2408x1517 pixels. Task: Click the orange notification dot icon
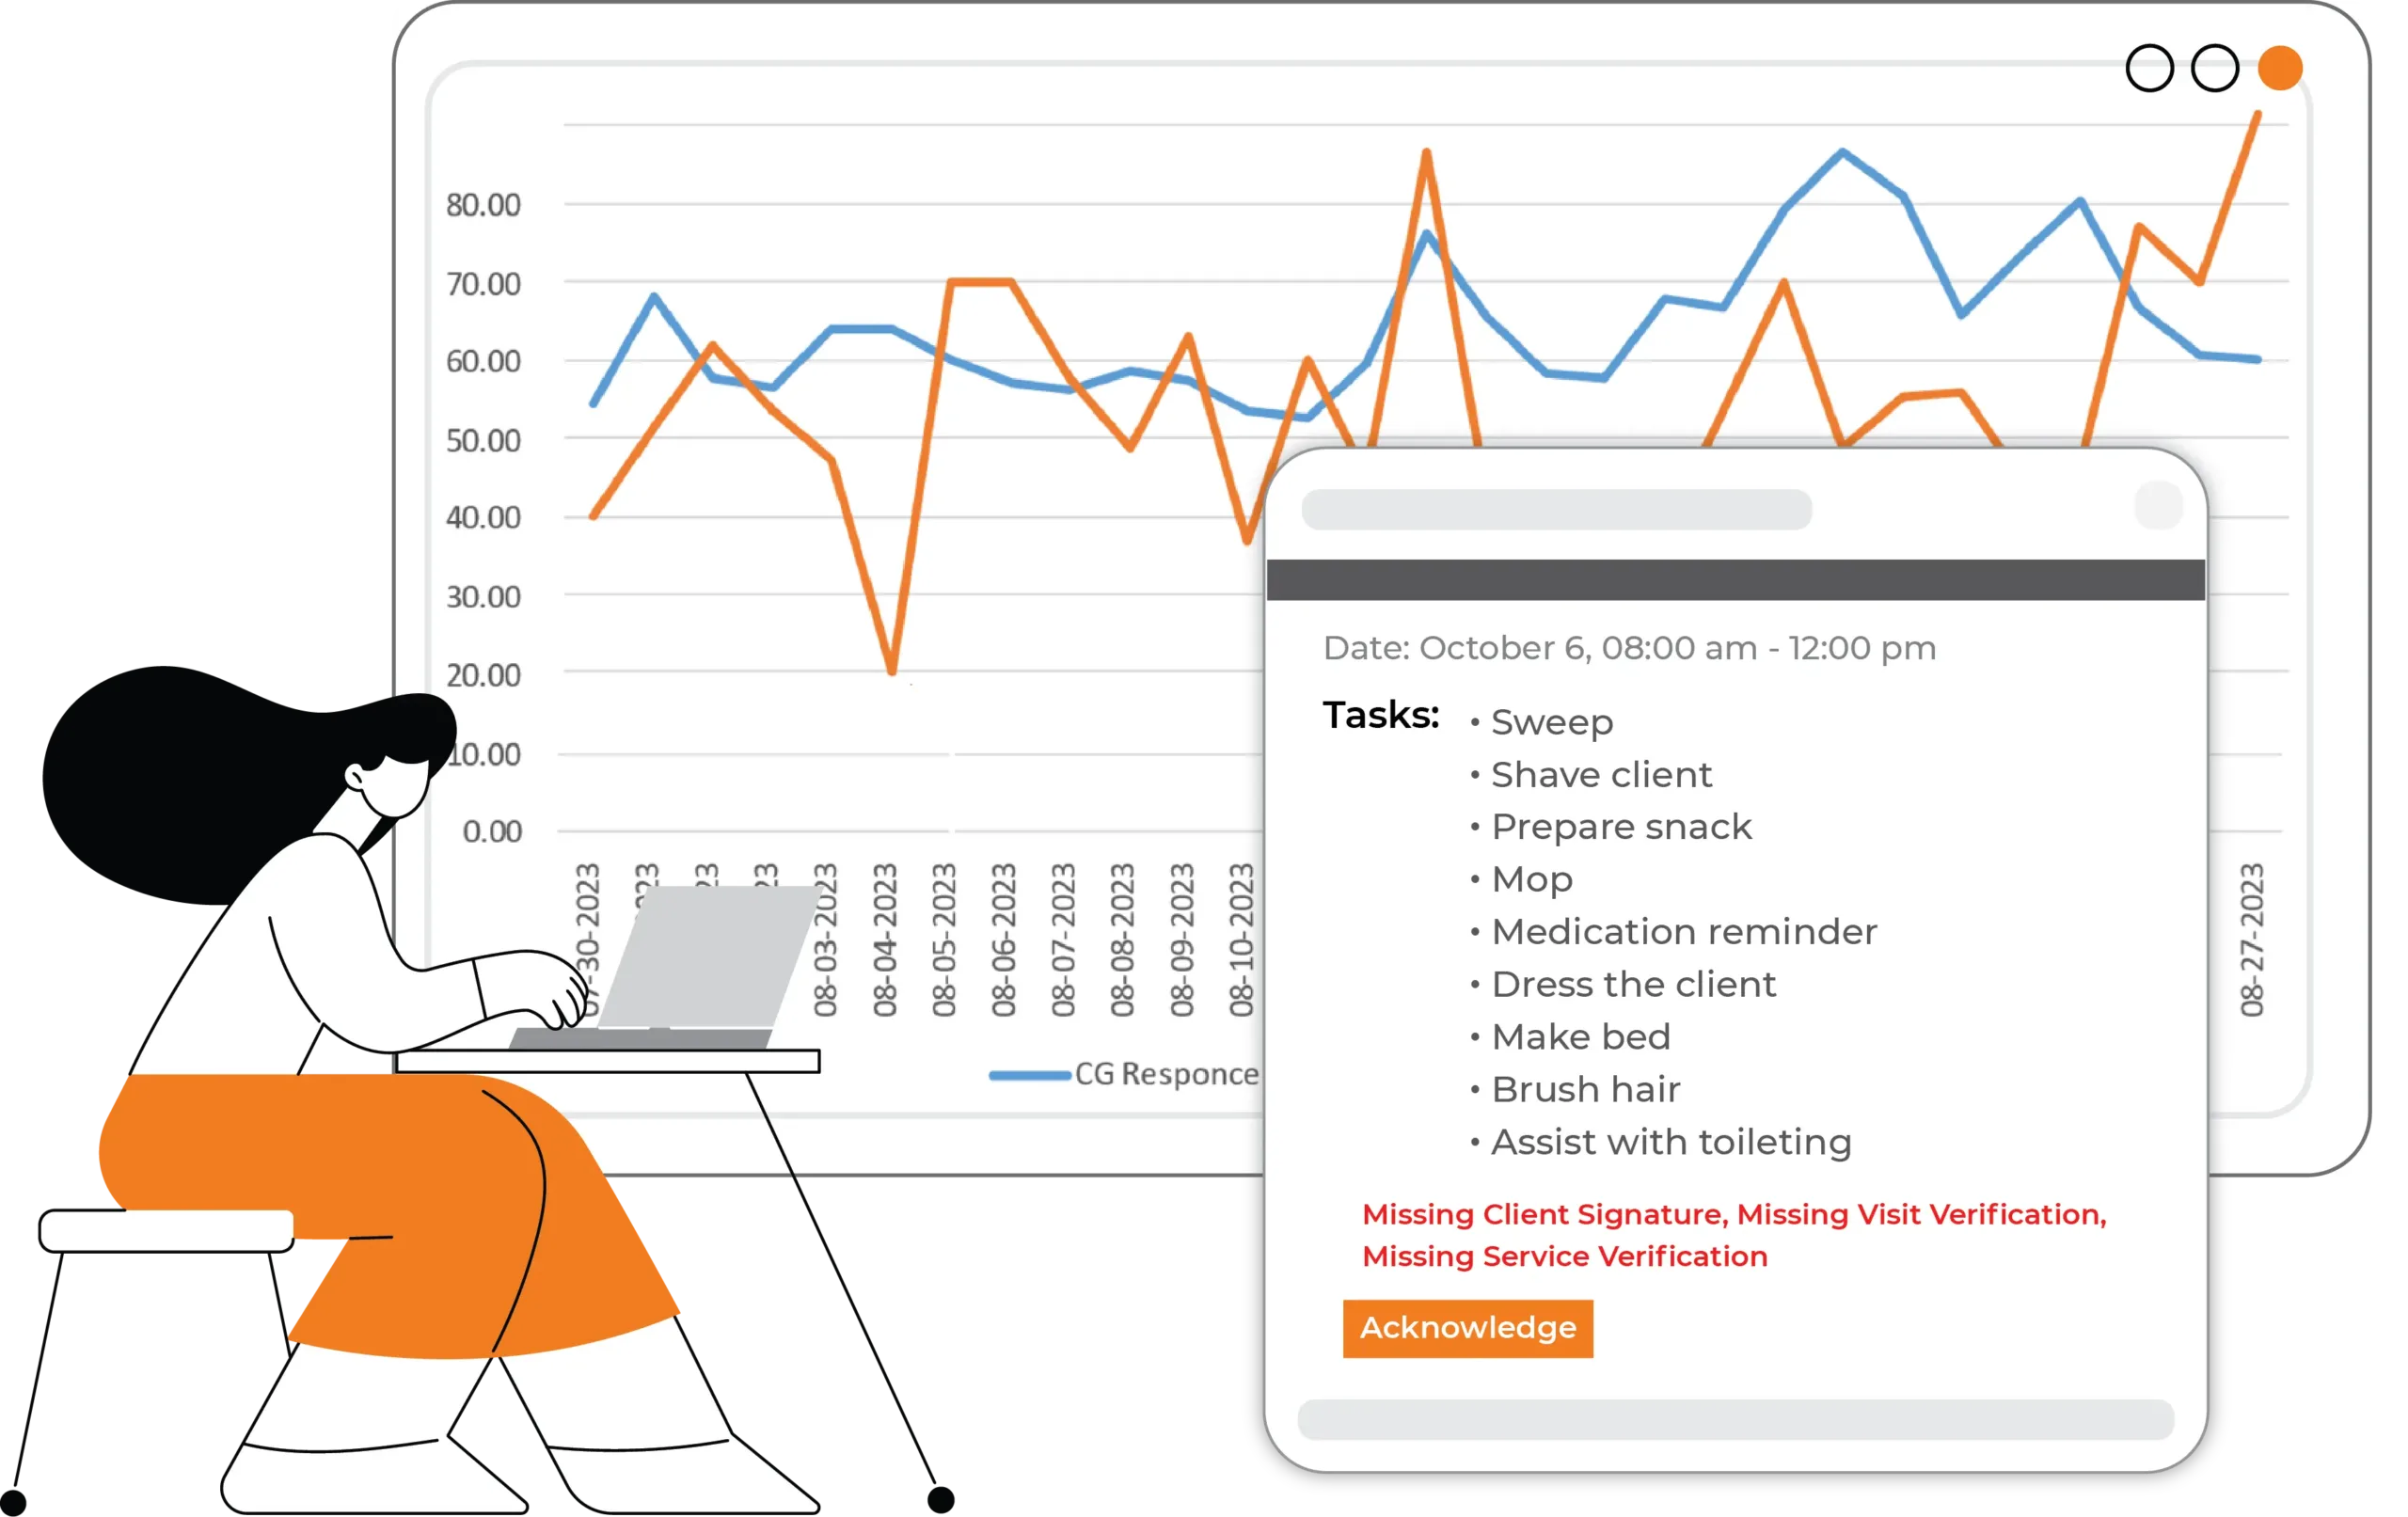click(x=2280, y=65)
